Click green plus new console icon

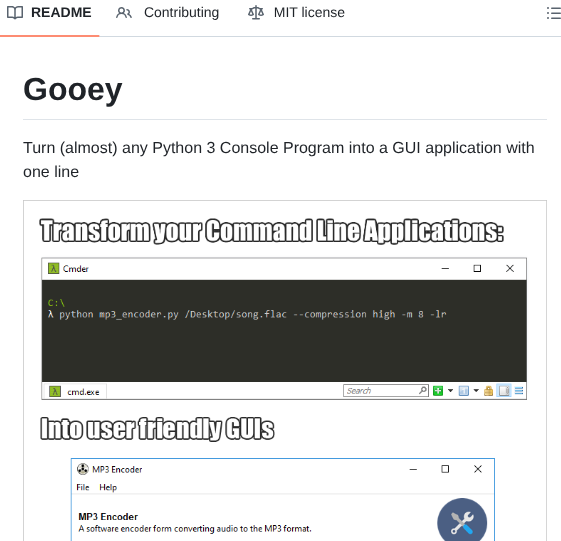438,391
